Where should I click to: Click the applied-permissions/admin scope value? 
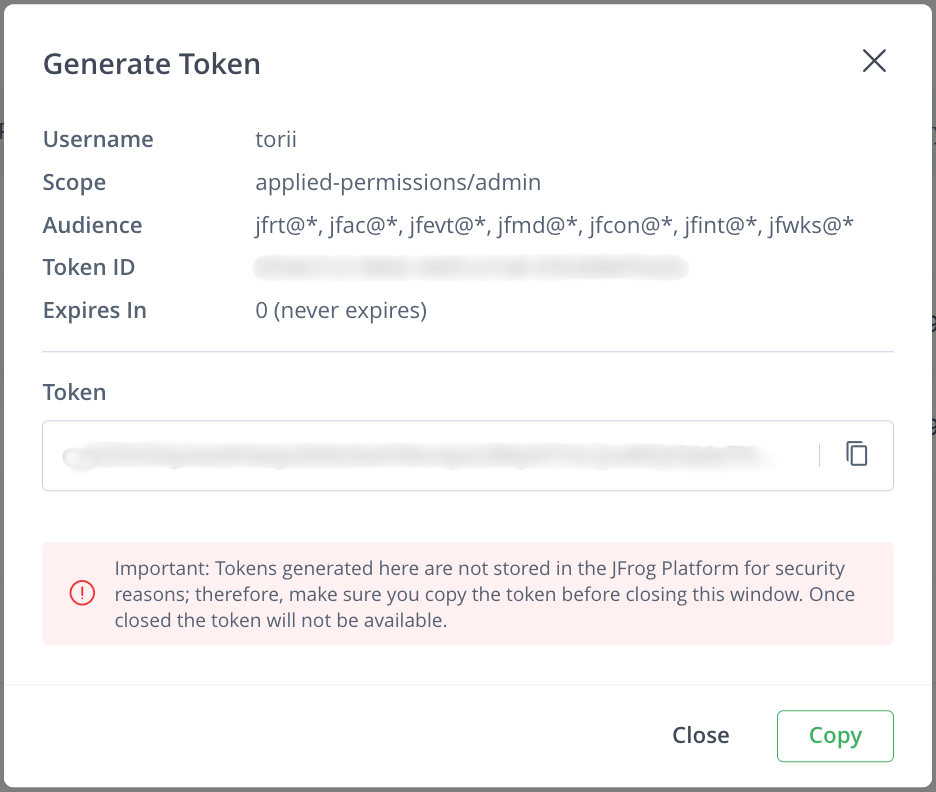click(398, 182)
